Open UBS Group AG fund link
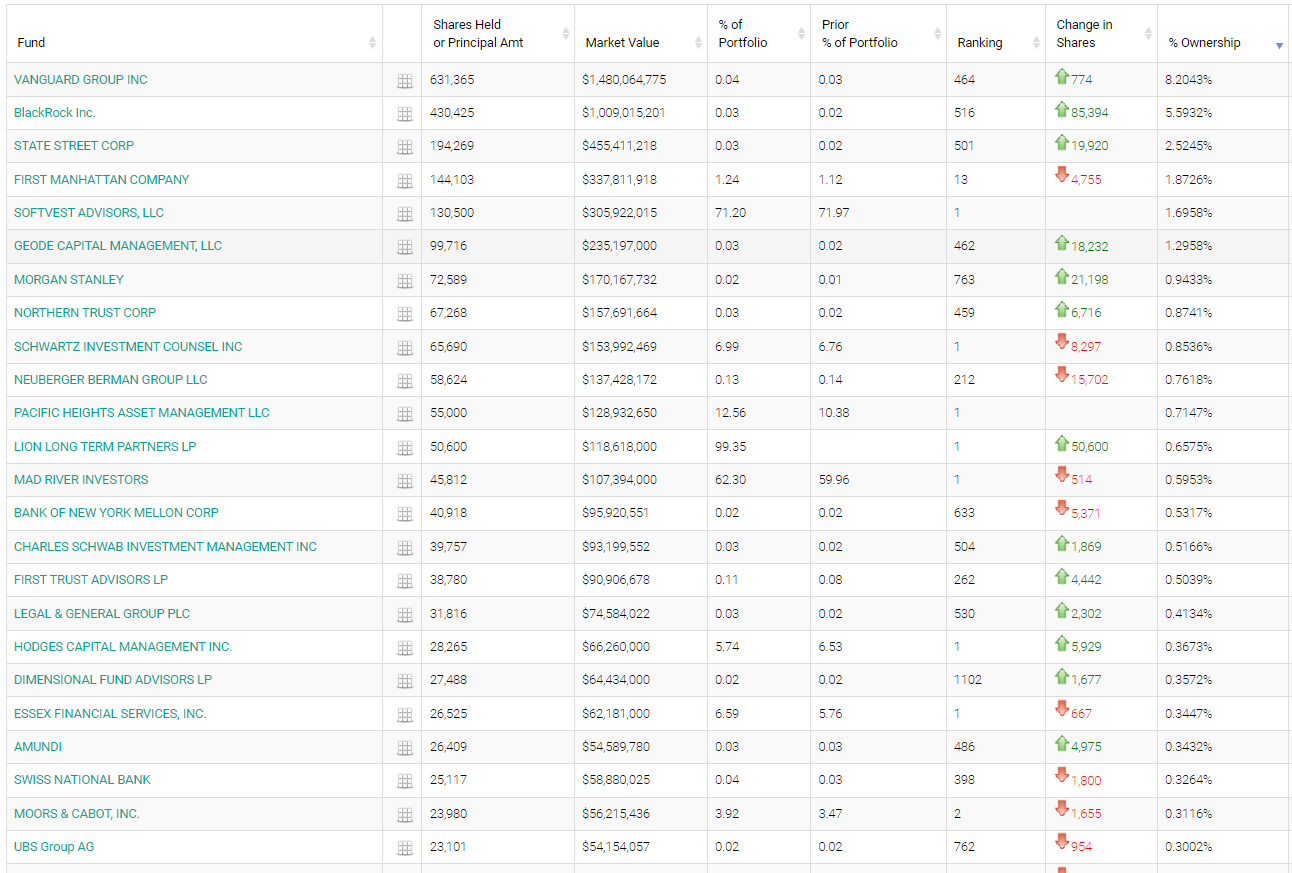Image resolution: width=1292 pixels, height=873 pixels. [x=54, y=847]
